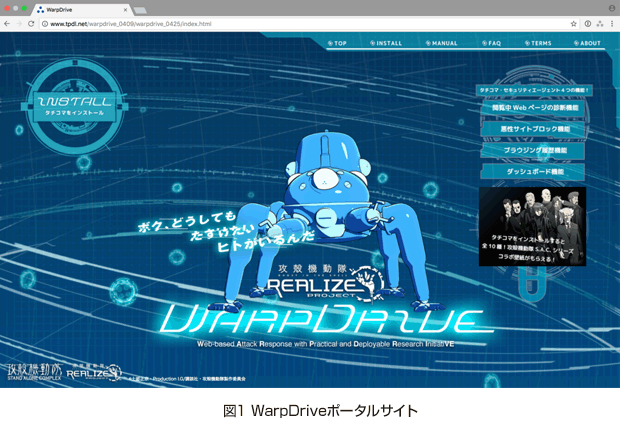Click the 悪性サイトブロック機能 button
The height and width of the screenshot is (428, 620).
click(533, 129)
